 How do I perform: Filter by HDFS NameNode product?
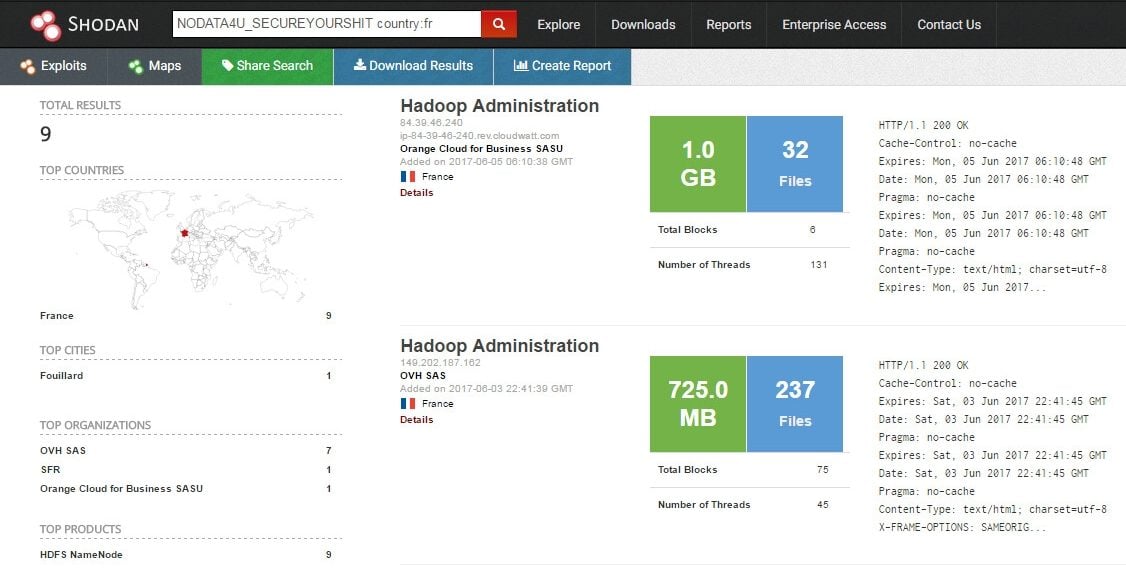(x=81, y=555)
